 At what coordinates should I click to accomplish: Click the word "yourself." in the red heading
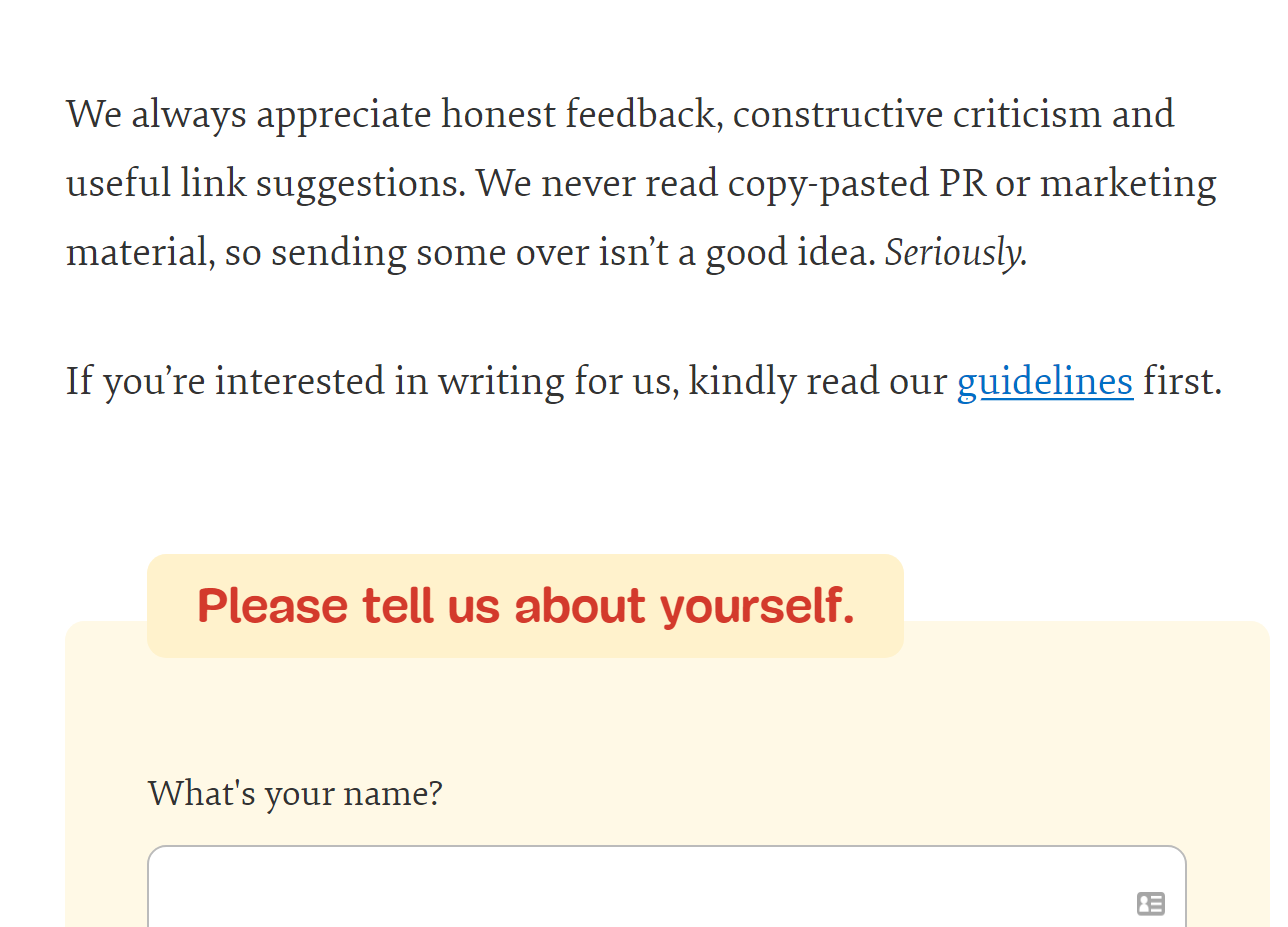click(x=757, y=606)
